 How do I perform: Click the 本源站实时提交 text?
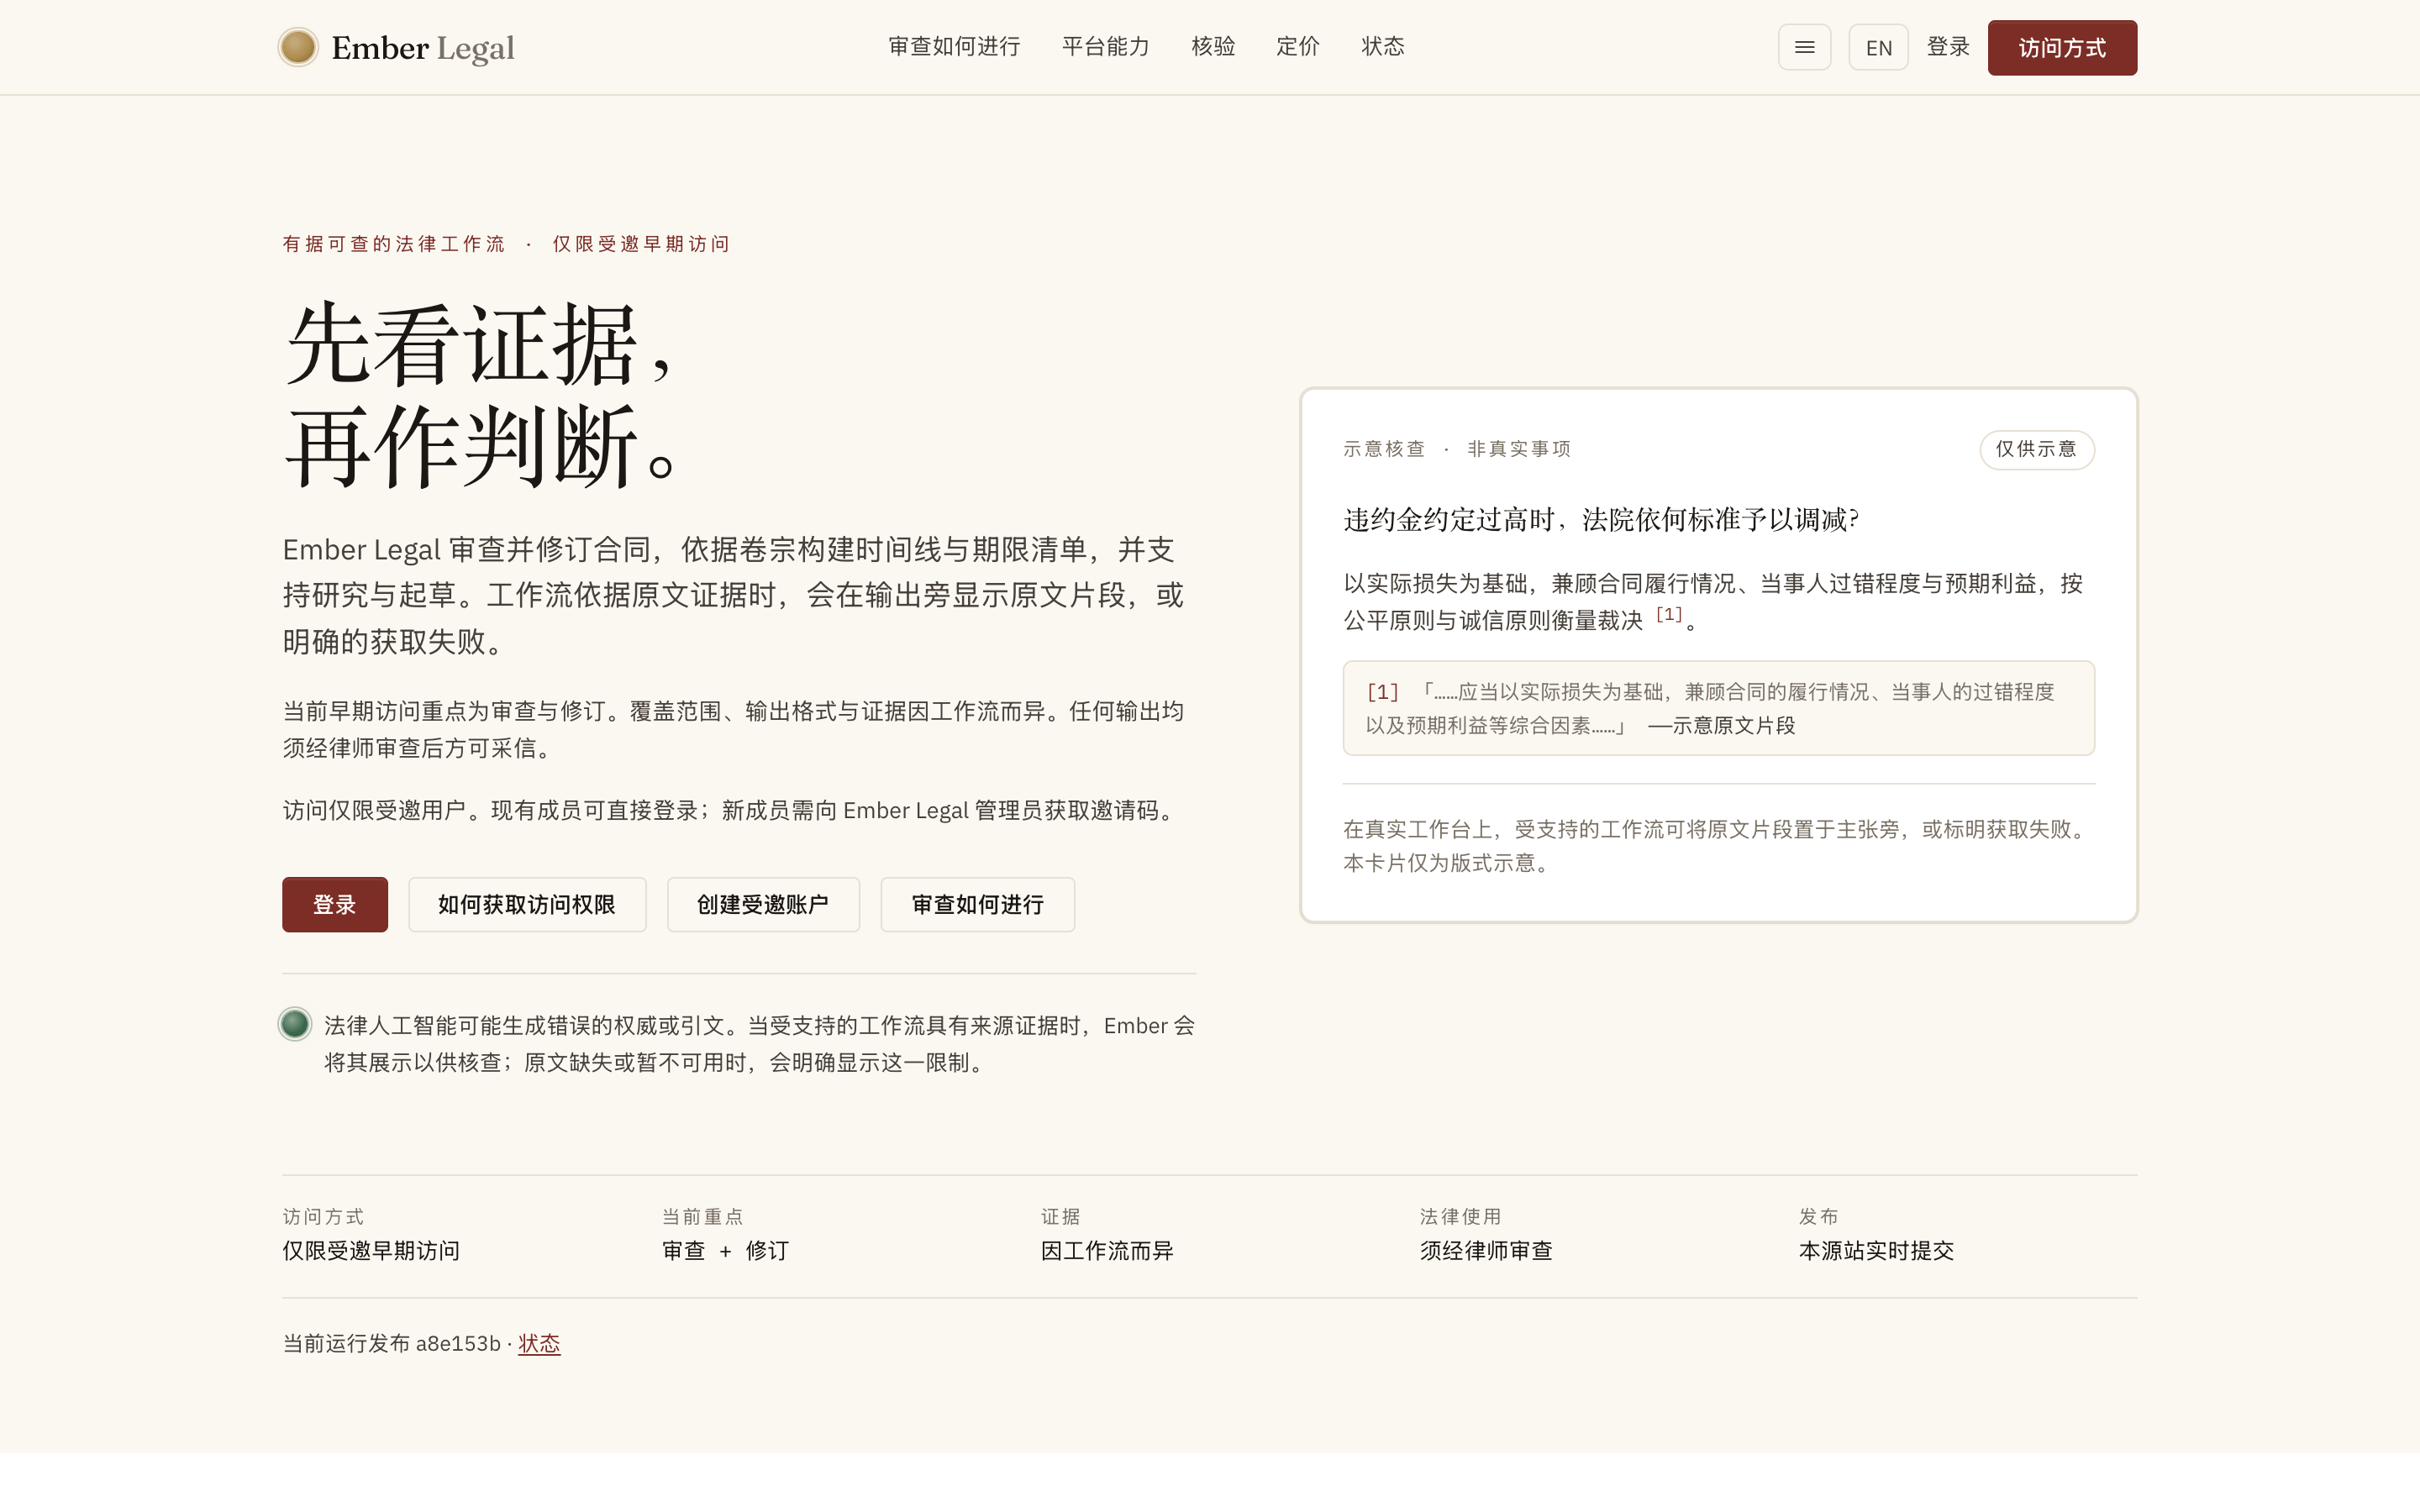1876,1250
